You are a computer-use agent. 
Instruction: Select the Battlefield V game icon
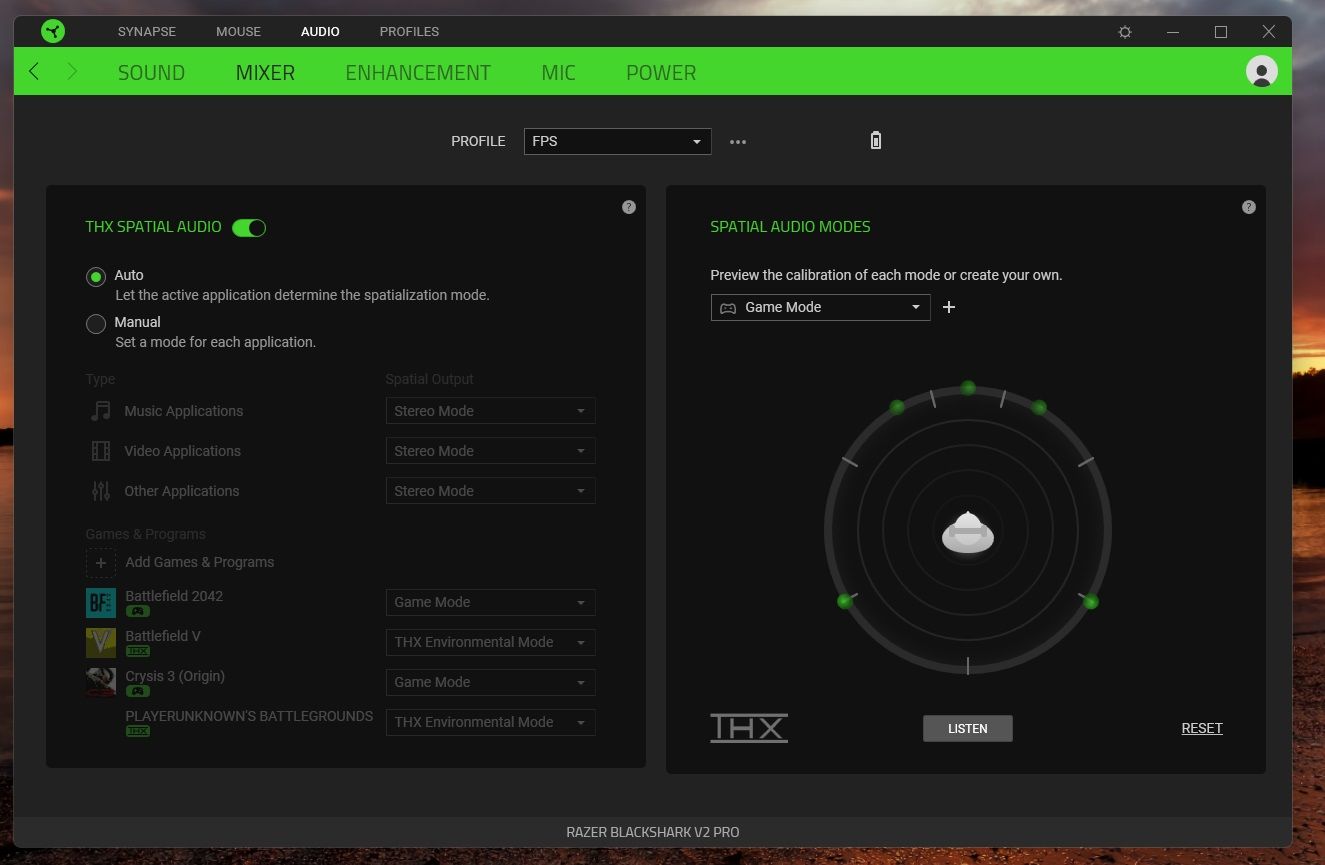point(101,642)
